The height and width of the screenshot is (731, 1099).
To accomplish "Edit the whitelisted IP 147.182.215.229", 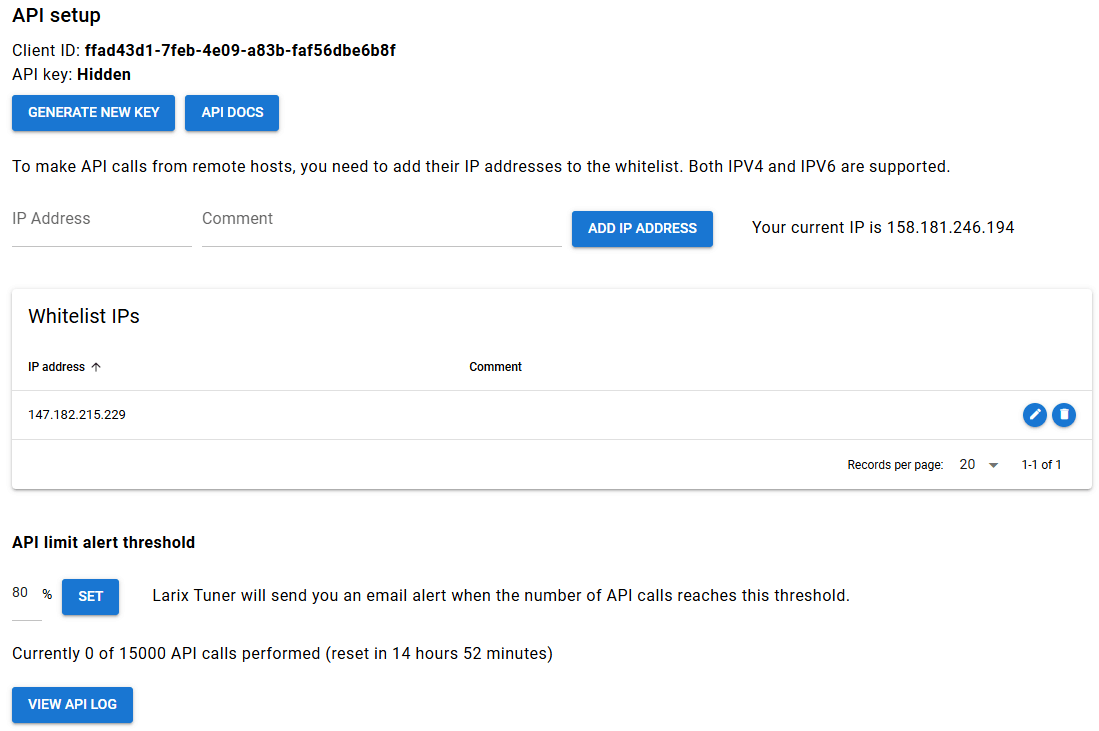I will pos(1034,414).
